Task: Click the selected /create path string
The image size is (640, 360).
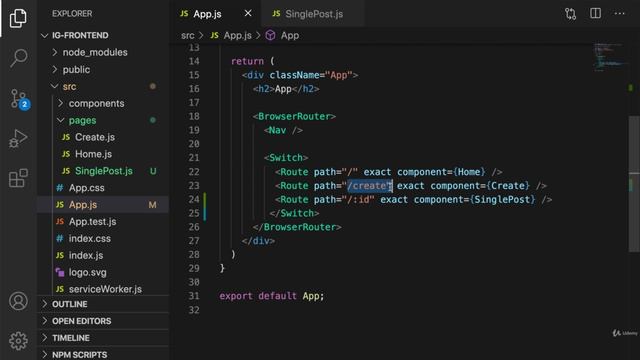Action: click(369, 186)
